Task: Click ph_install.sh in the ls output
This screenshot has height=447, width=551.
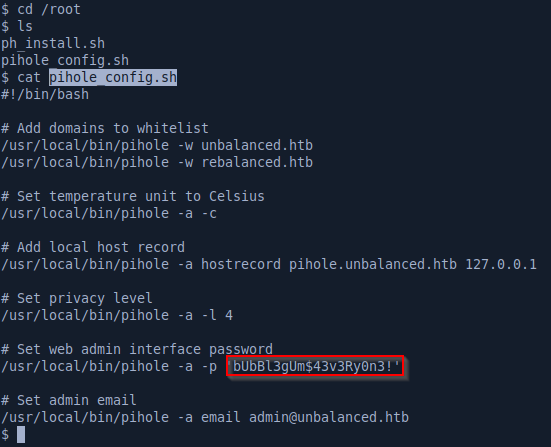Action: click(53, 44)
